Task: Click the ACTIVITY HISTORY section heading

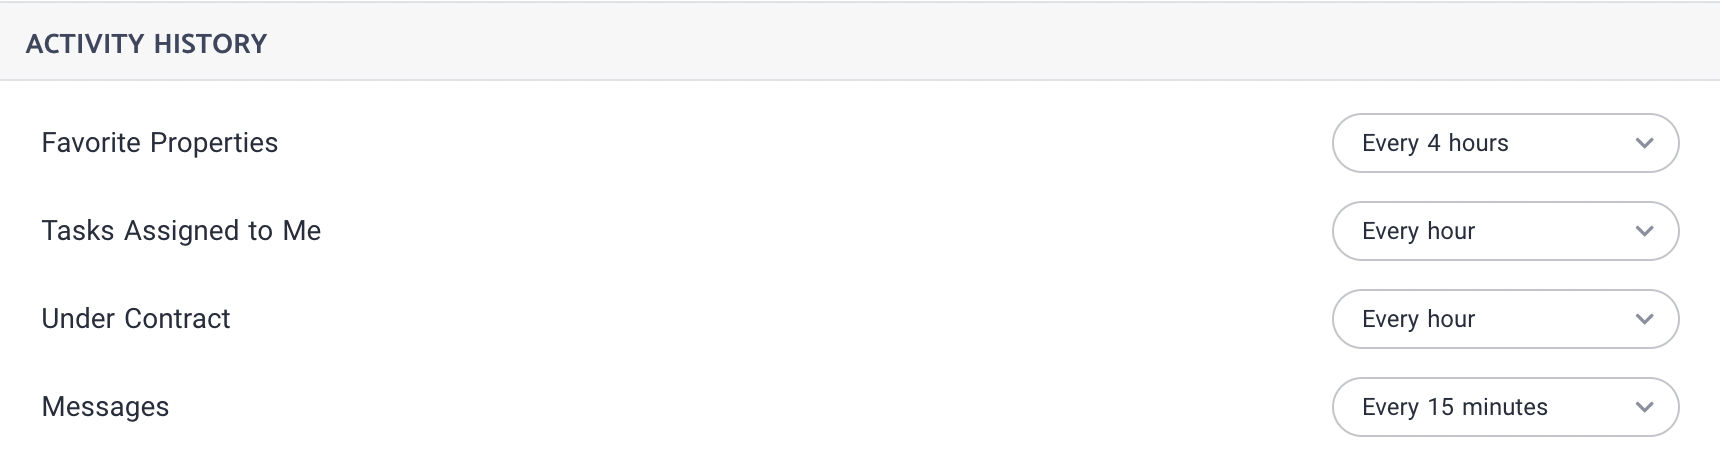Action: 146,44
